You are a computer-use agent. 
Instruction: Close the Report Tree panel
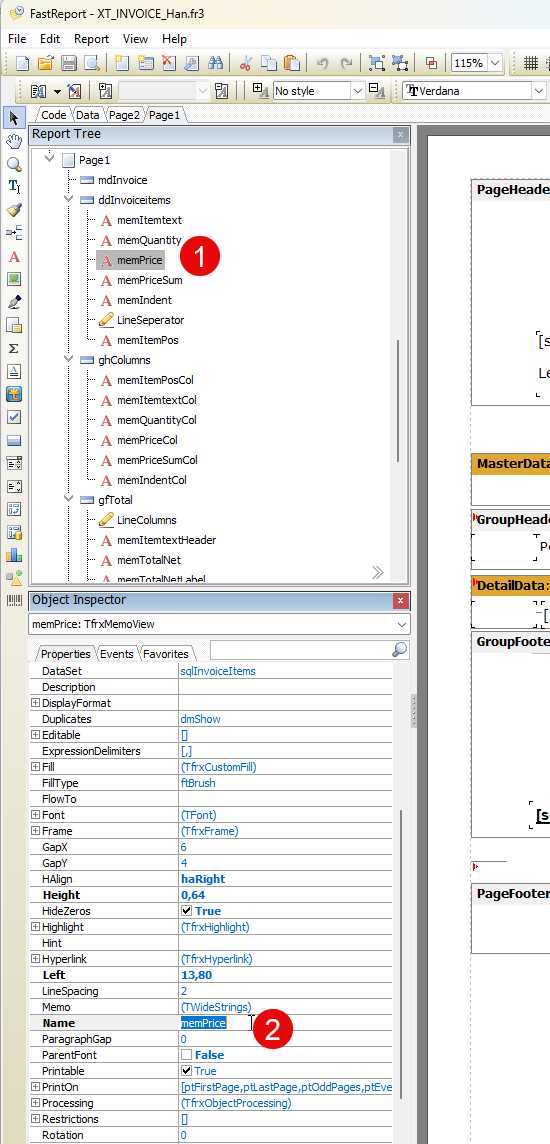400,134
